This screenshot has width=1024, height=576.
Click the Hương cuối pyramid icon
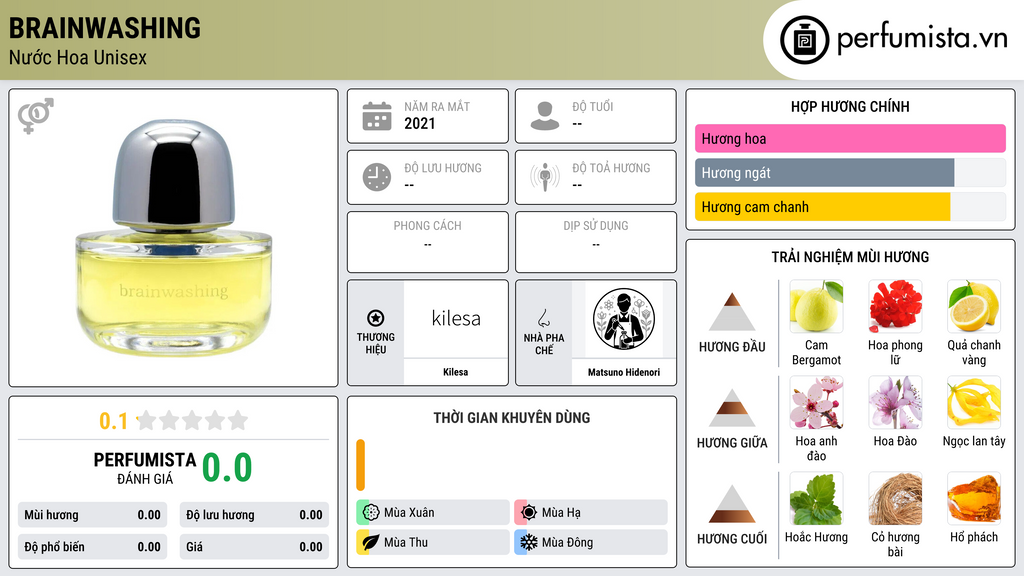click(x=732, y=504)
